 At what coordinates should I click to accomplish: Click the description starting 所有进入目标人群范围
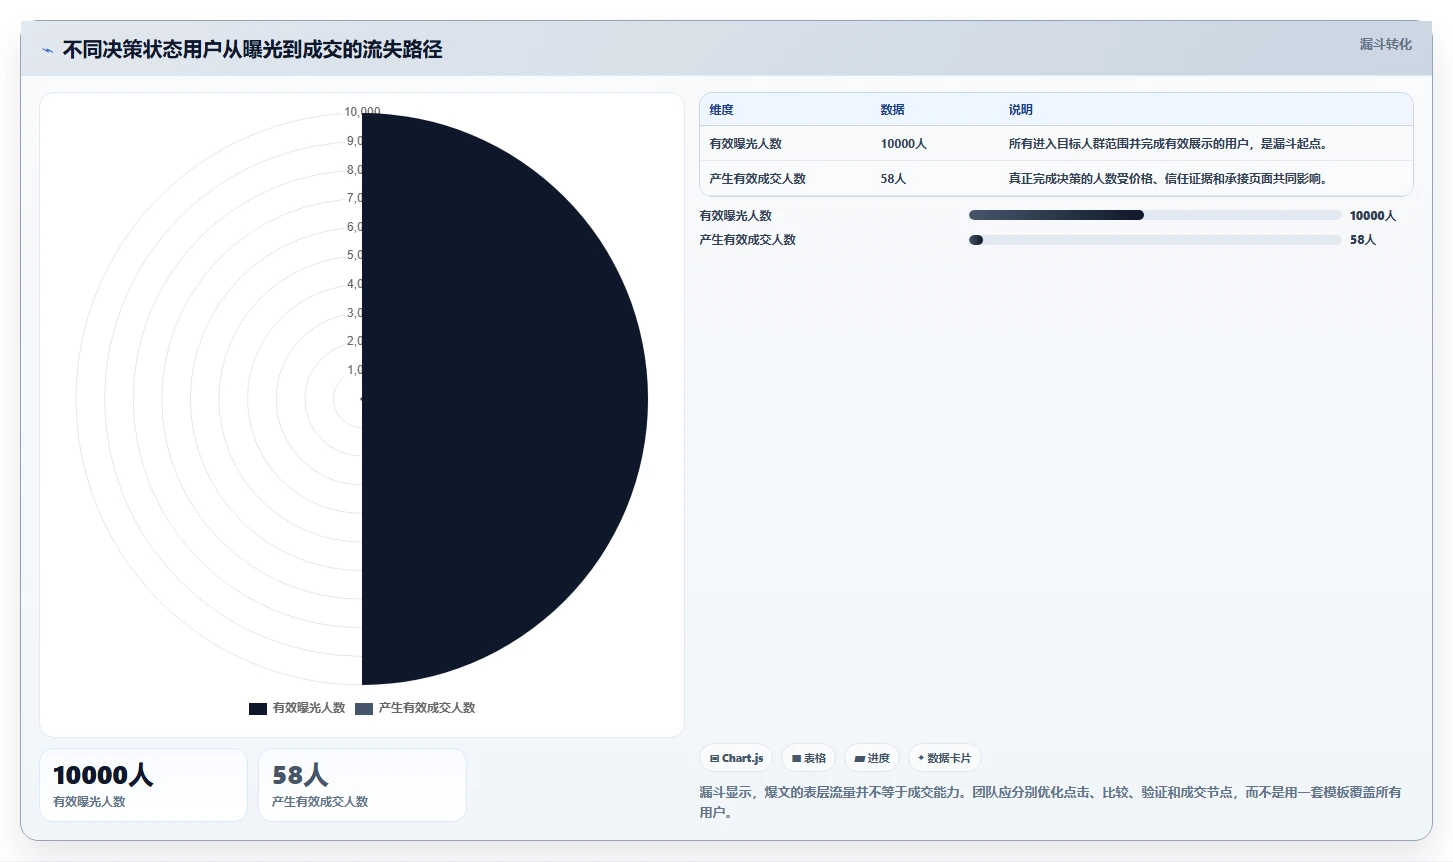tap(1168, 144)
